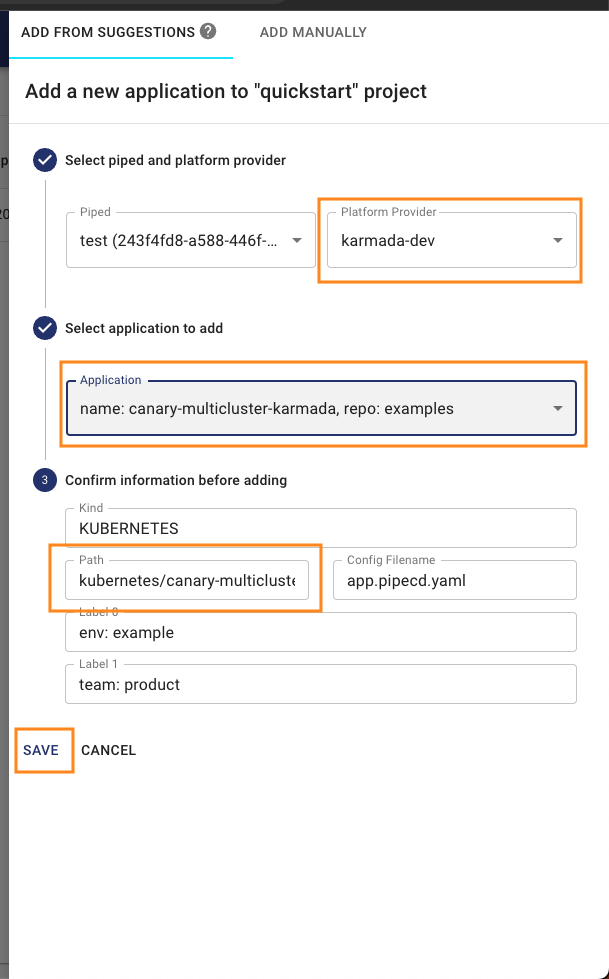Click the Path input field
This screenshot has height=979, width=609.
click(186, 580)
